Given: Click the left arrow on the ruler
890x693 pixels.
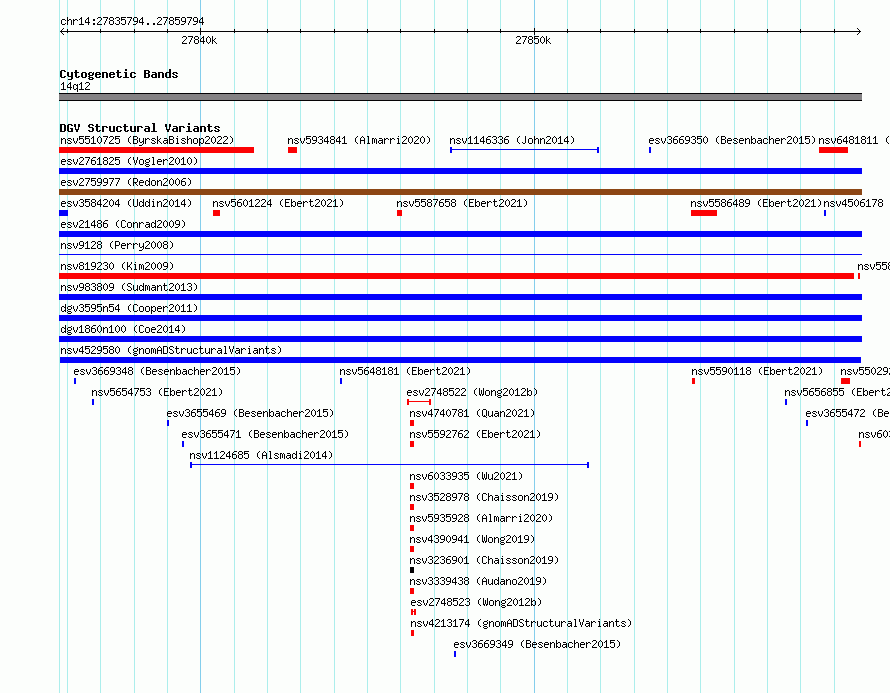Looking at the screenshot, I should pos(63,32).
